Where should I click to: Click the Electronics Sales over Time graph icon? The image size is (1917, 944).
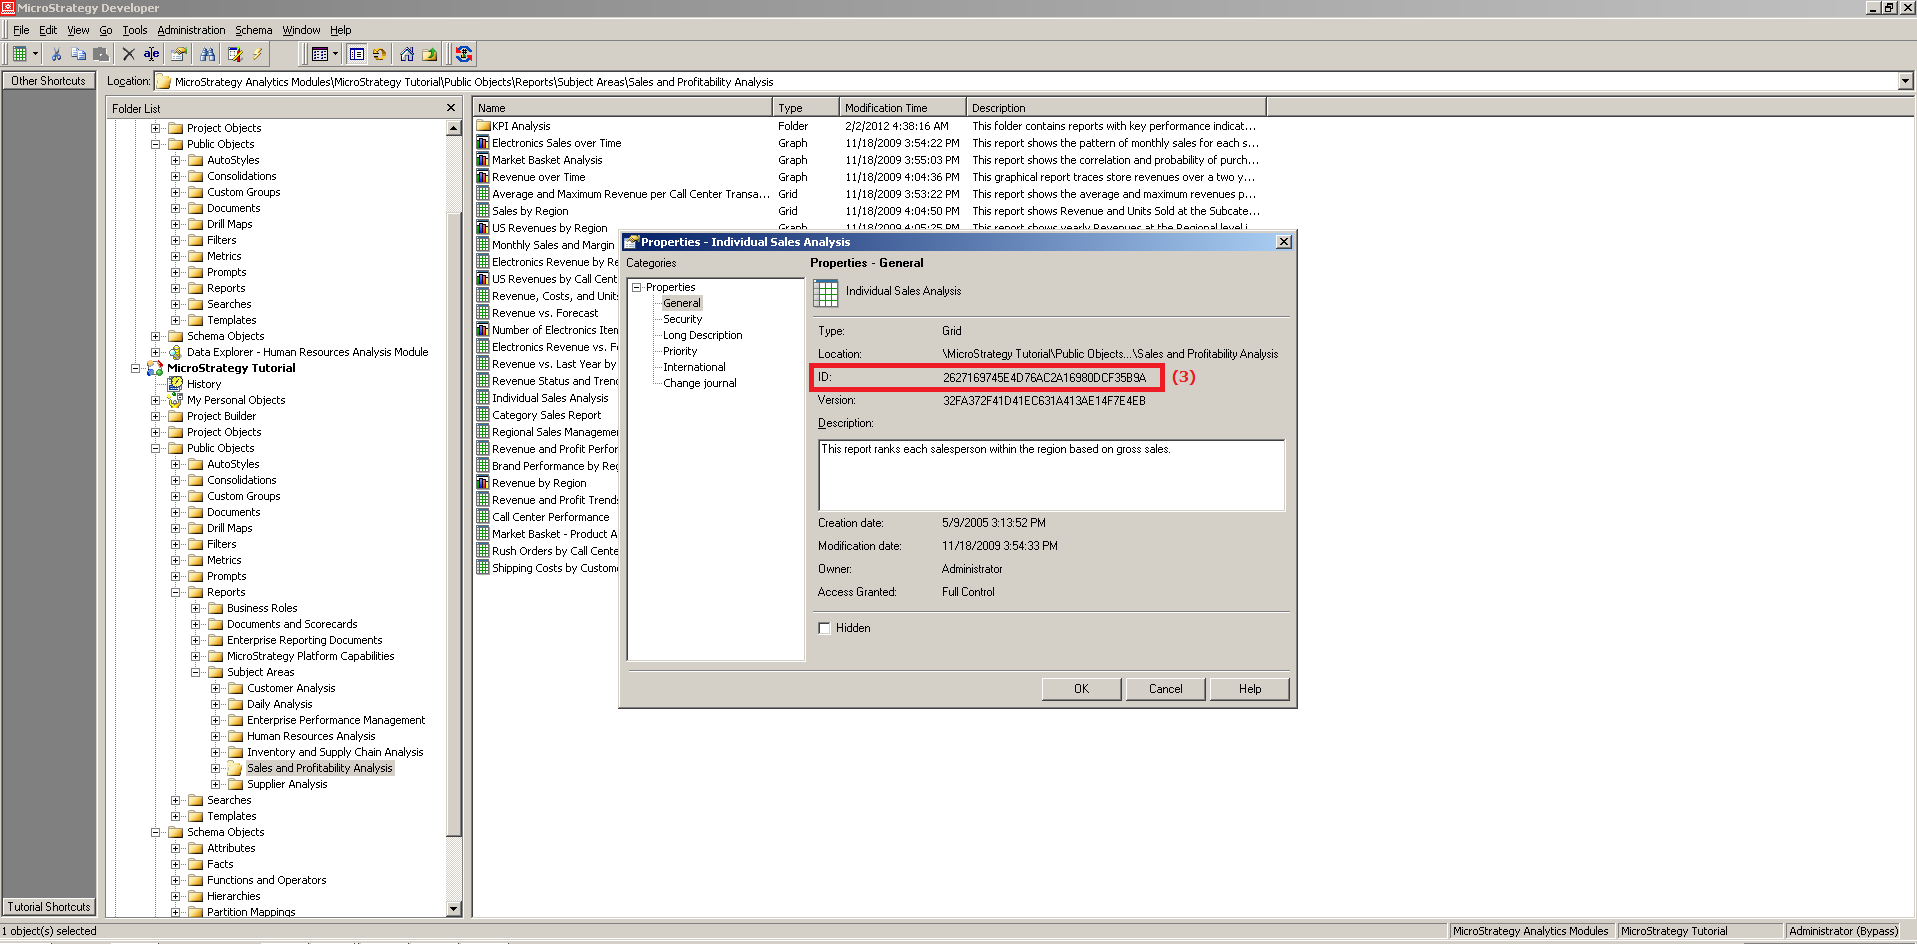tap(483, 143)
